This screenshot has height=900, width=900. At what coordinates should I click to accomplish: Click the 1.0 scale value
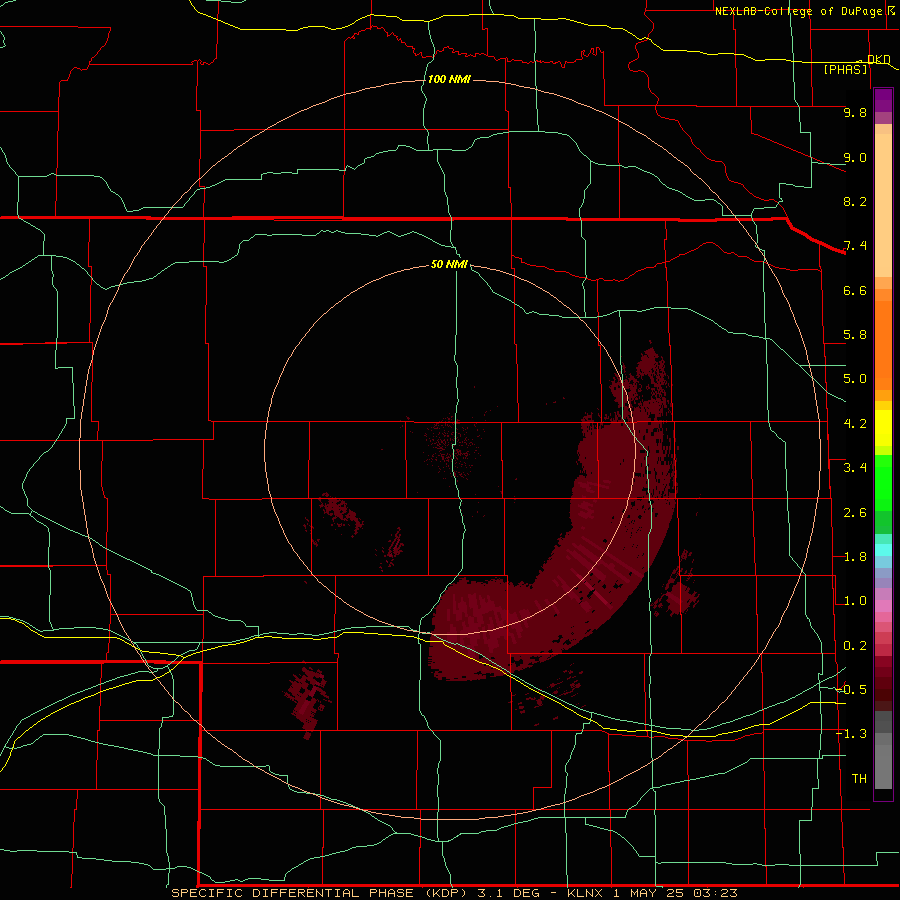pyautogui.click(x=855, y=601)
